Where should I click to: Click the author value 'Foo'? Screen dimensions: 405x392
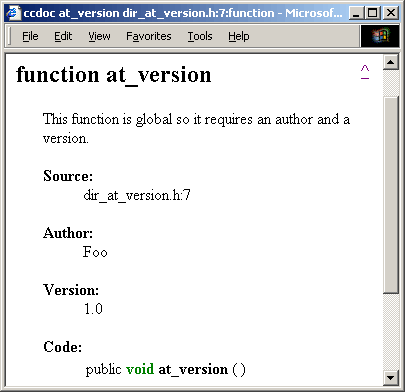[x=95, y=252]
